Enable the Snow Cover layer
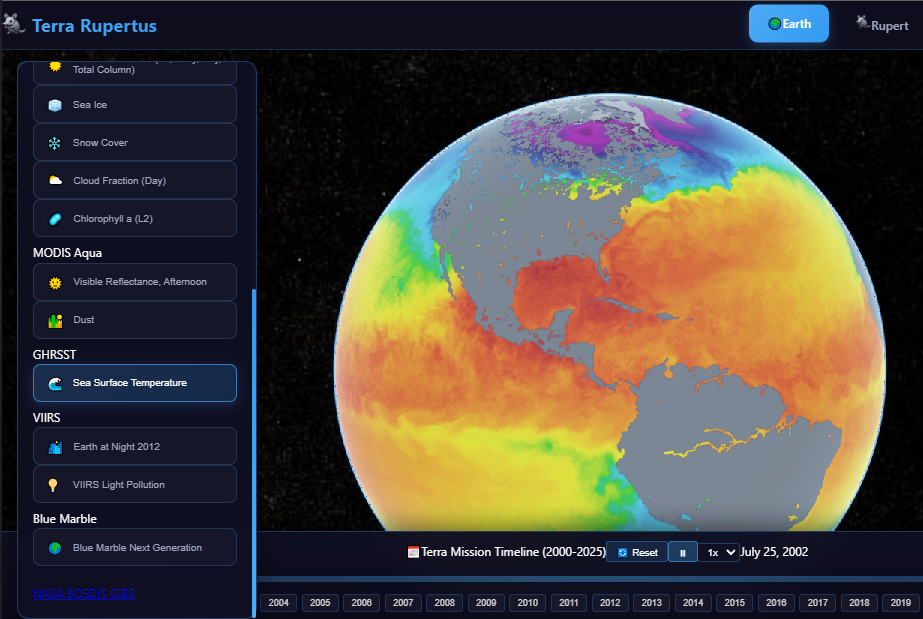This screenshot has height=619, width=923. tap(135, 142)
